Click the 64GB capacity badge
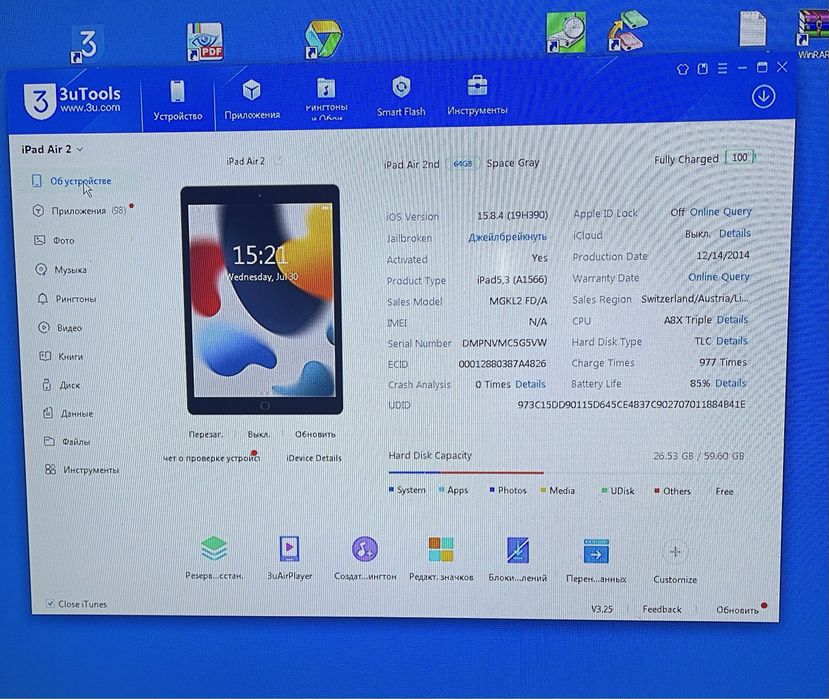Image resolution: width=829 pixels, height=699 pixels. [463, 164]
